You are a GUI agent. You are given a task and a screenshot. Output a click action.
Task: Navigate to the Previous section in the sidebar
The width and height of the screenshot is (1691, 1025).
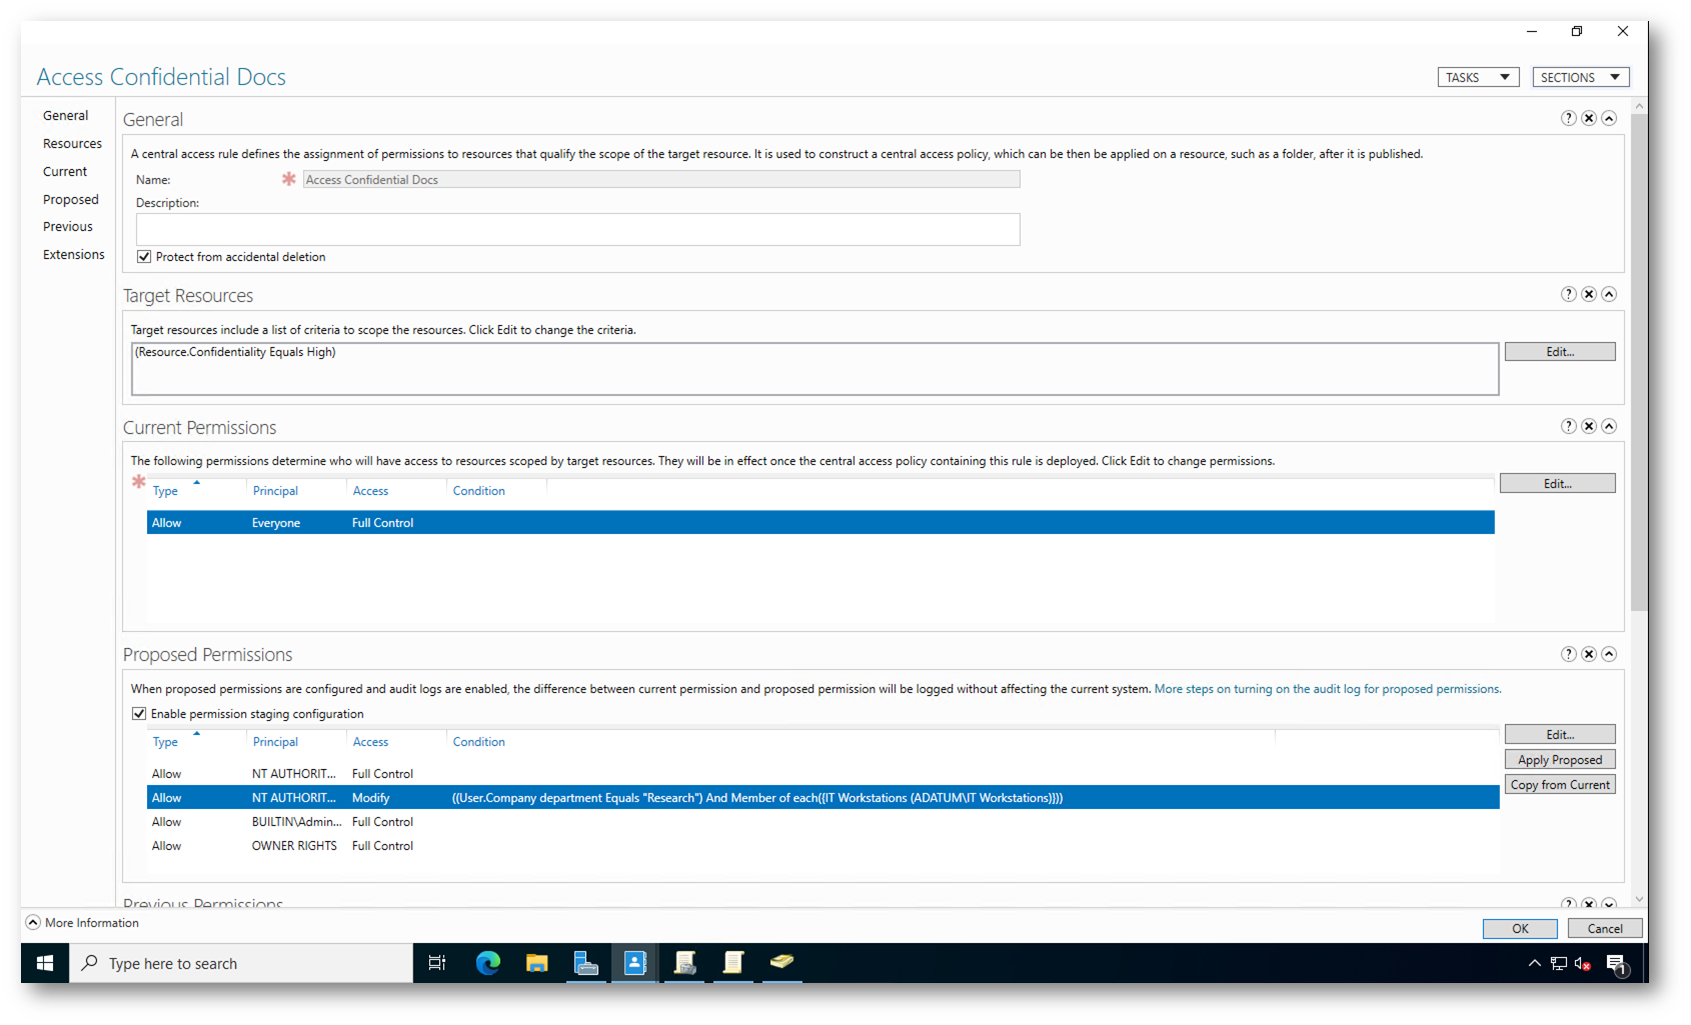(68, 227)
